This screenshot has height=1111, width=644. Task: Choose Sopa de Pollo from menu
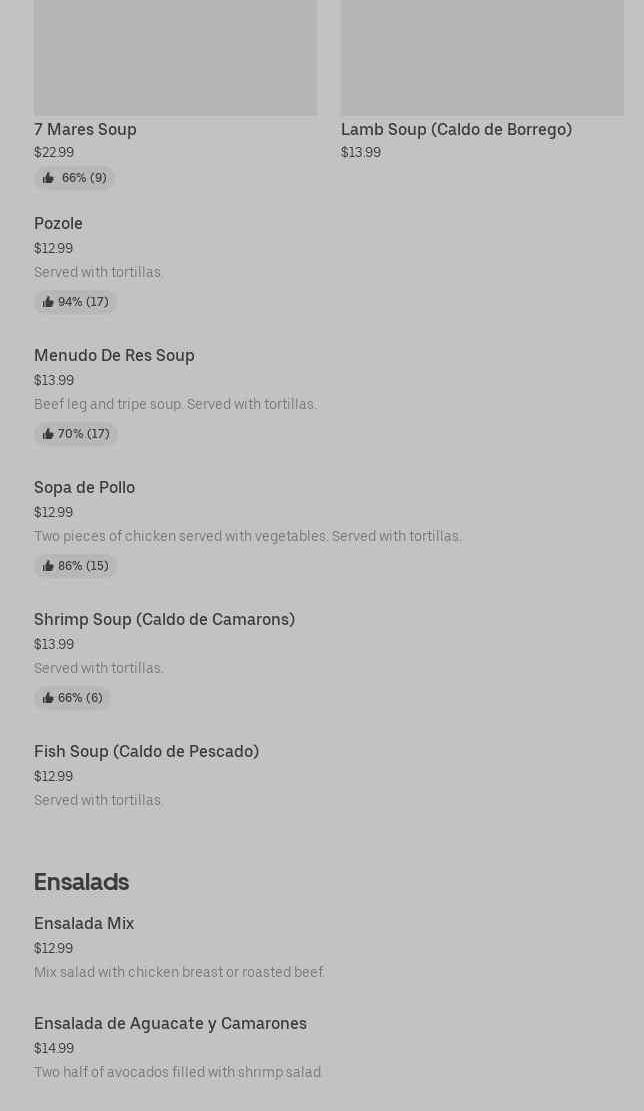(x=84, y=487)
